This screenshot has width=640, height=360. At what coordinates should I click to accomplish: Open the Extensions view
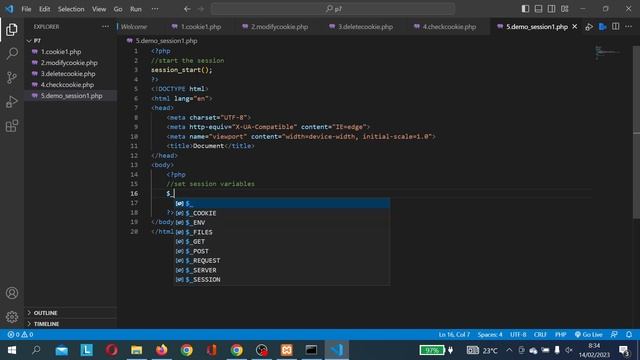click(12, 126)
